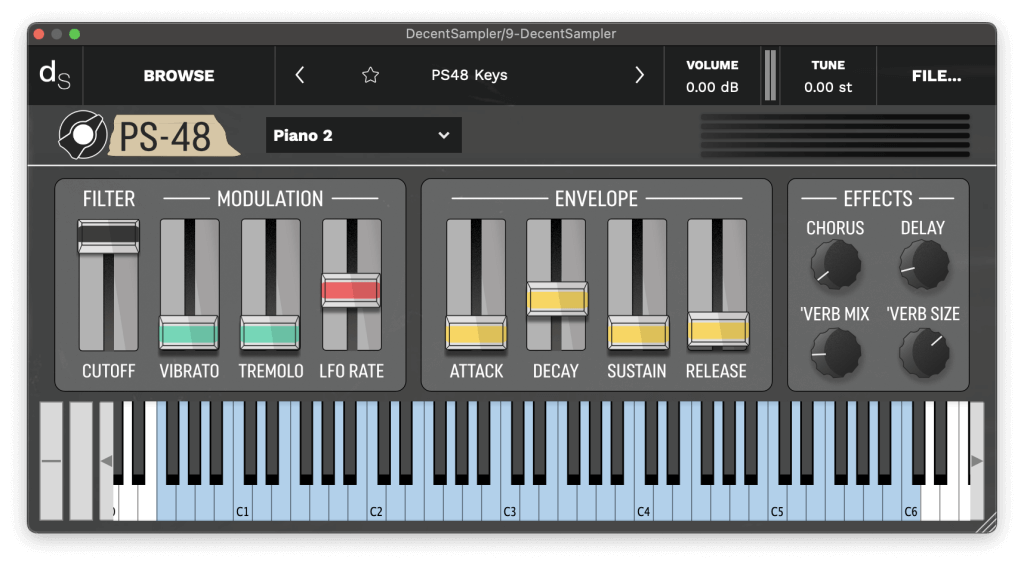Click the VOLUME 0.00 dB field
Viewport: 1024px width, 565px height.
point(712,76)
